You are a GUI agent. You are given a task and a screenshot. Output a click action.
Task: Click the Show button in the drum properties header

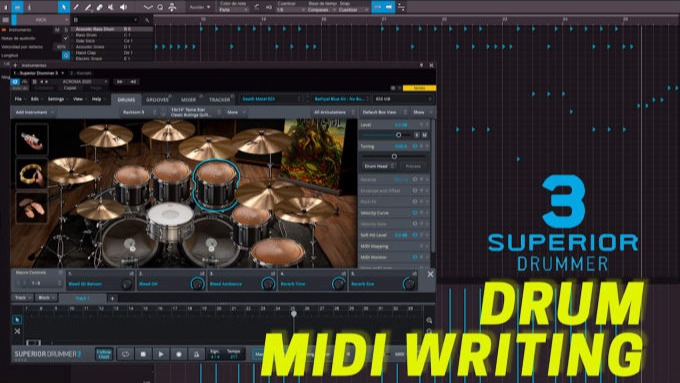[x=422, y=112]
